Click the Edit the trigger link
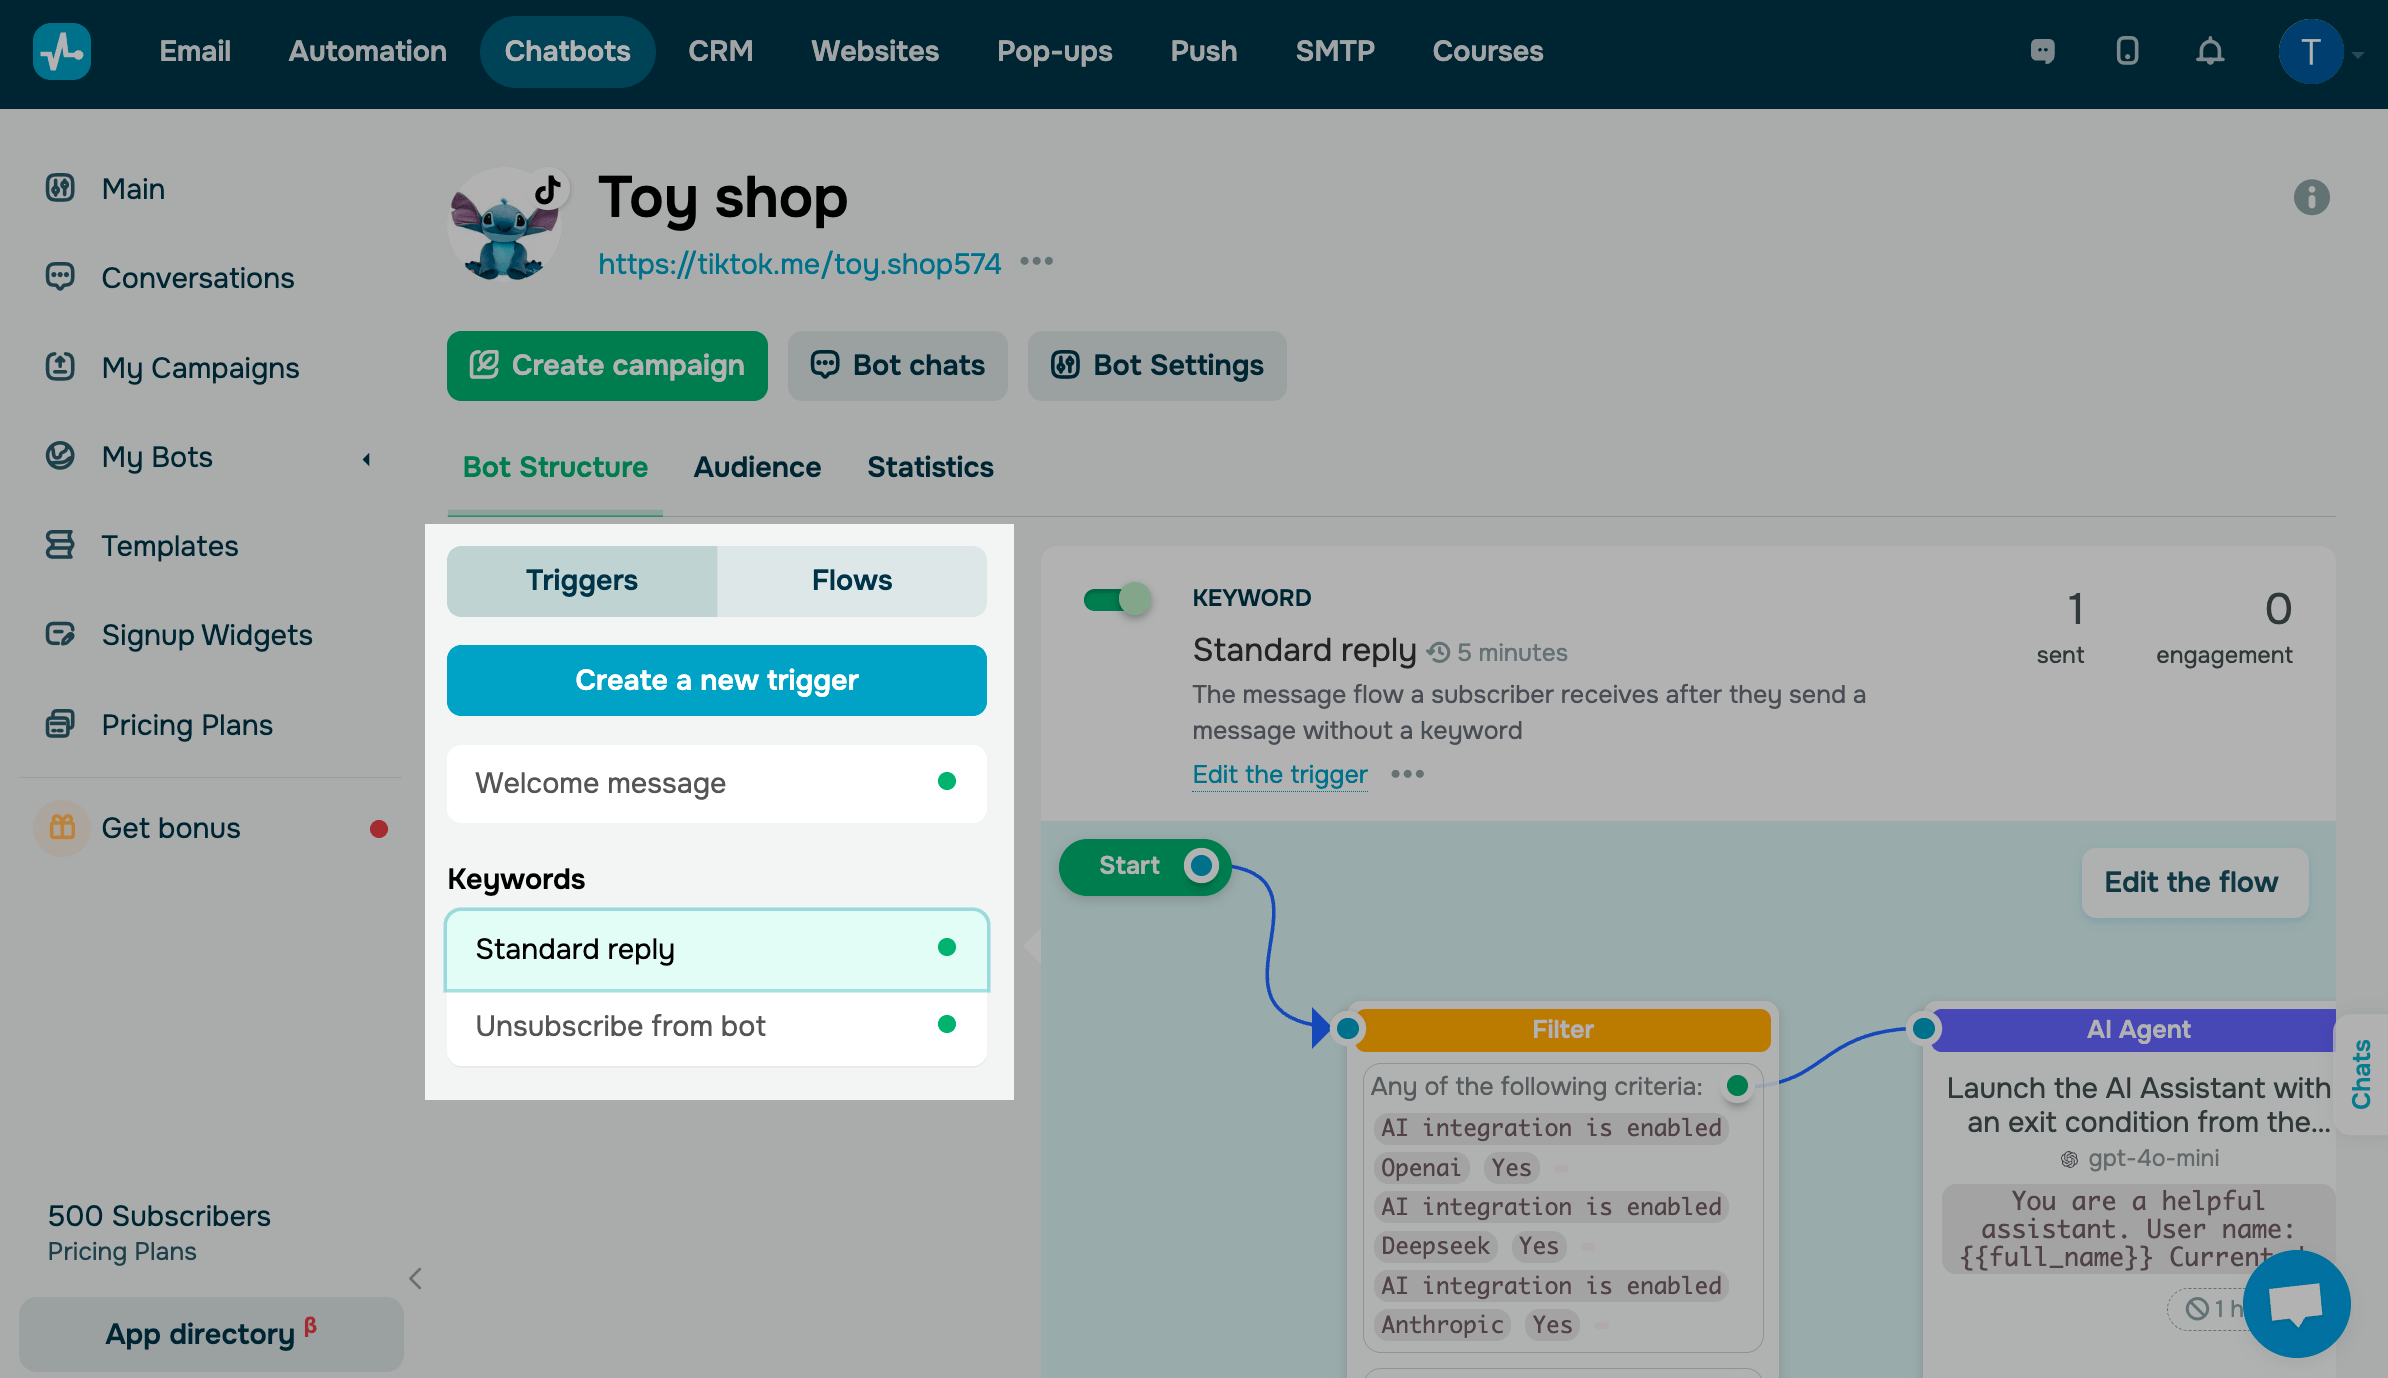Viewport: 2388px width, 1378px height. pyautogui.click(x=1279, y=774)
